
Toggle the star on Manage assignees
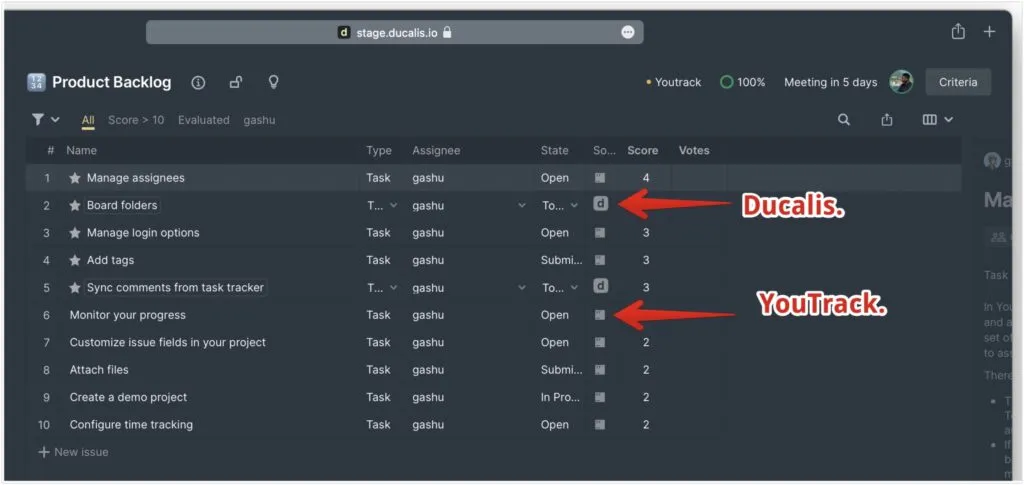click(x=75, y=178)
